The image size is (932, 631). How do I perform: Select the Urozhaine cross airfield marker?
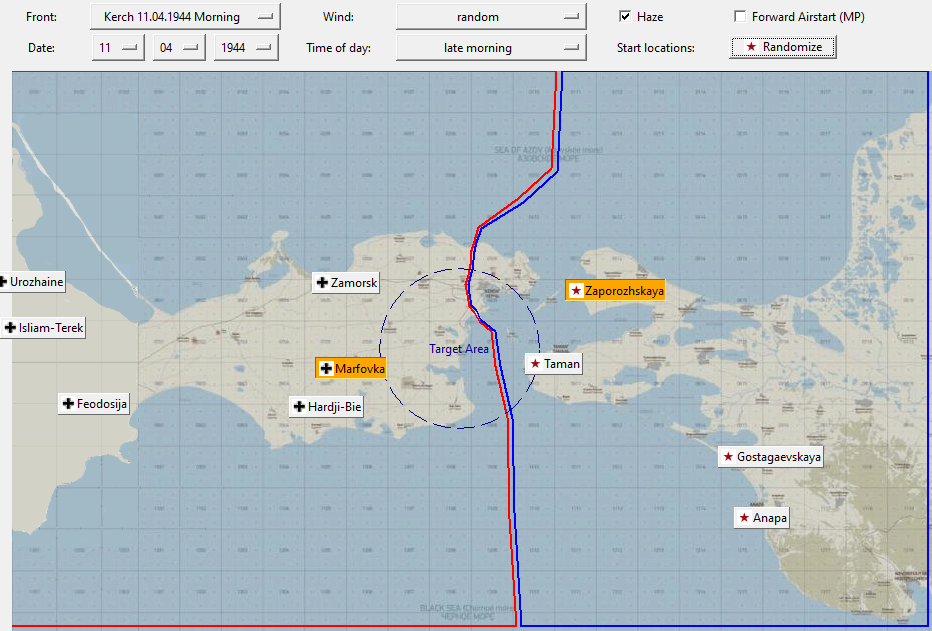point(32,282)
